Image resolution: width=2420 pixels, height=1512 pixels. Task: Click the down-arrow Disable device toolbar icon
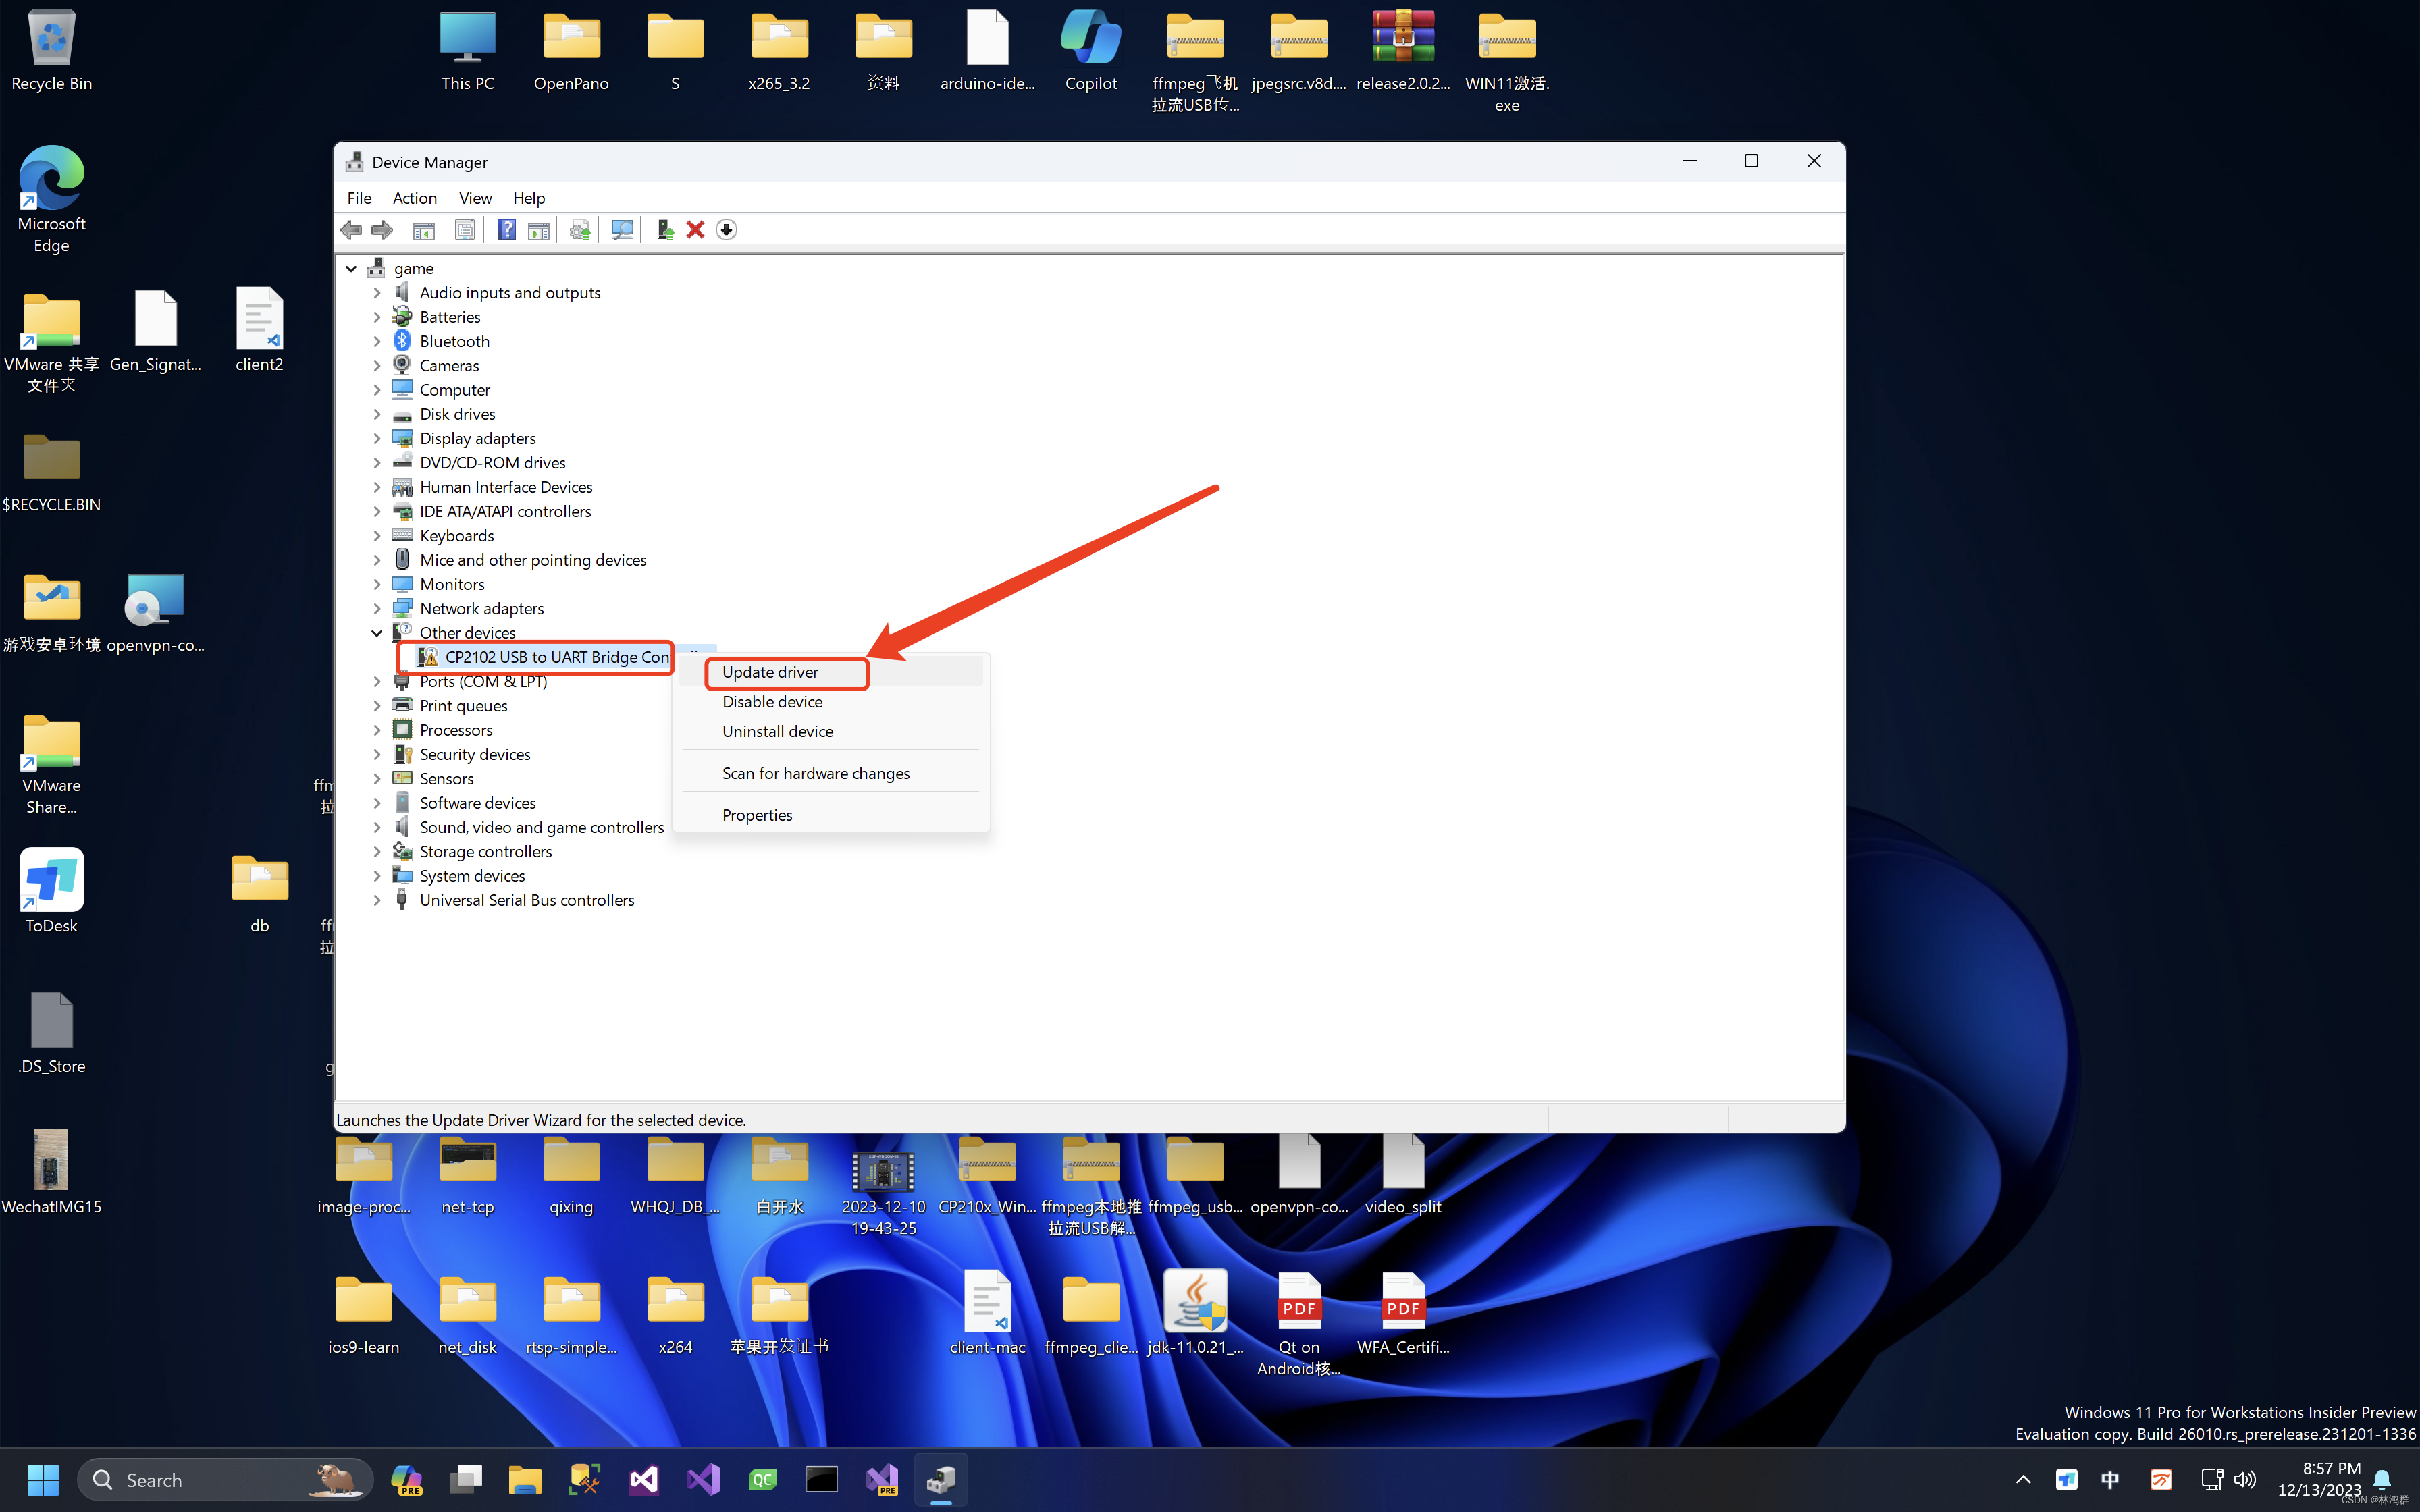(x=727, y=230)
